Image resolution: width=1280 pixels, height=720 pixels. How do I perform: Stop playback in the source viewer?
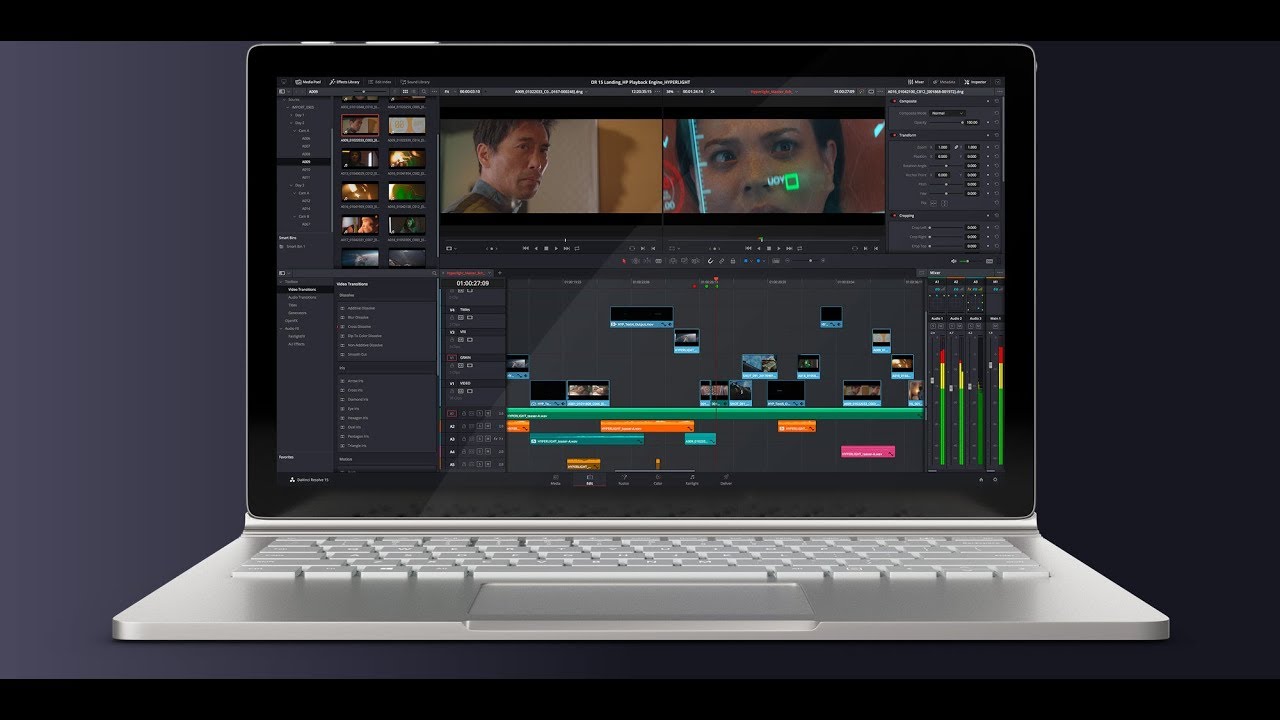[546, 248]
